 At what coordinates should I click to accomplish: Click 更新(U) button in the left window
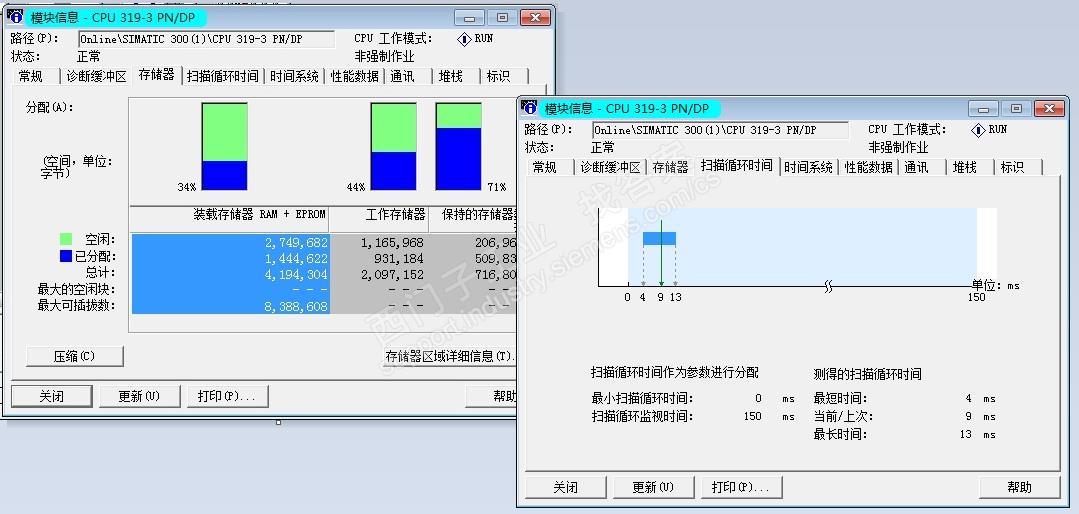pos(140,396)
